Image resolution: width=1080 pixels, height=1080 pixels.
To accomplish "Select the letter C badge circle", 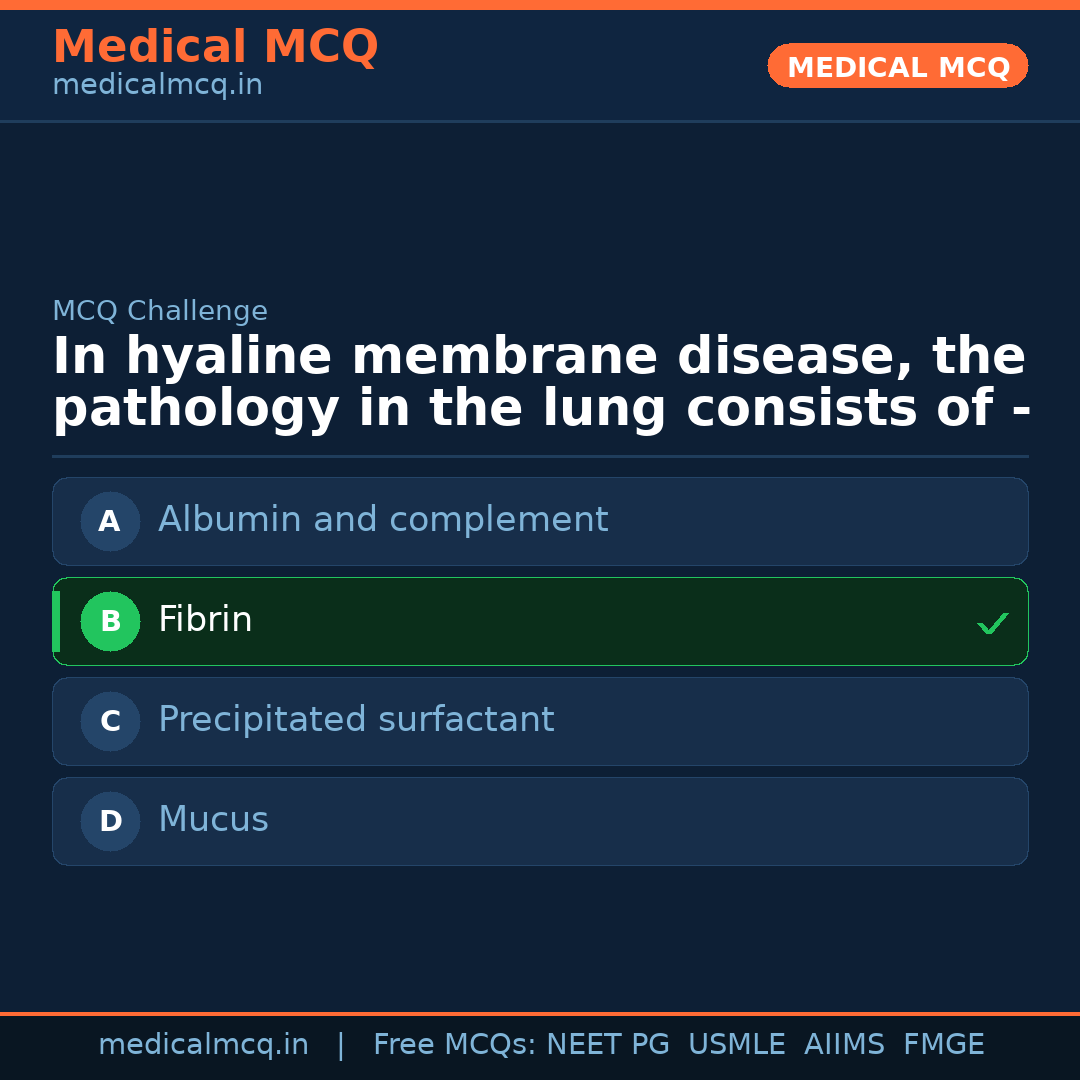I will (x=110, y=721).
